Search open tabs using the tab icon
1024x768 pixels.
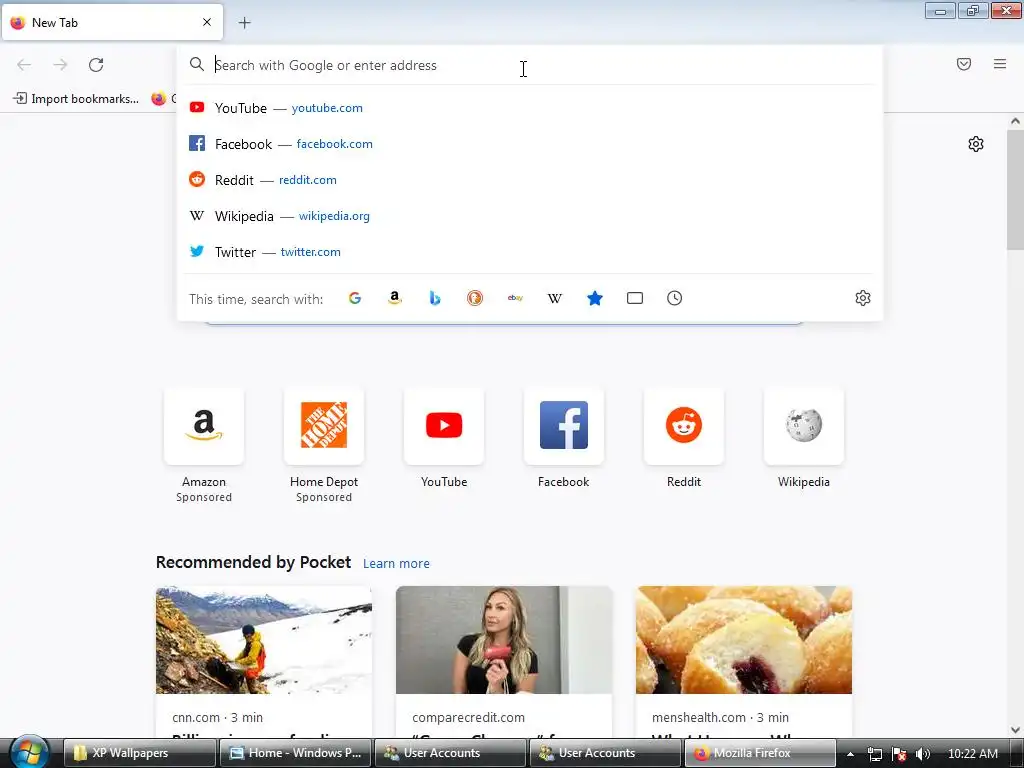(x=635, y=298)
